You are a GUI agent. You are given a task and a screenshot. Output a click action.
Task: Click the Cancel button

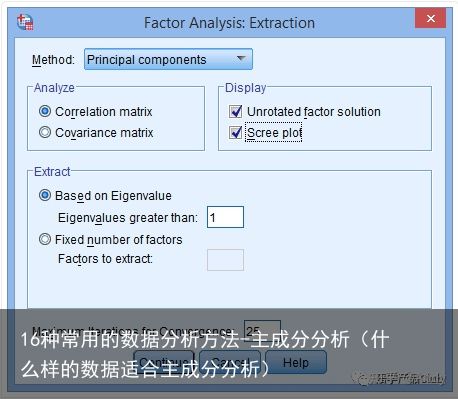[230, 362]
